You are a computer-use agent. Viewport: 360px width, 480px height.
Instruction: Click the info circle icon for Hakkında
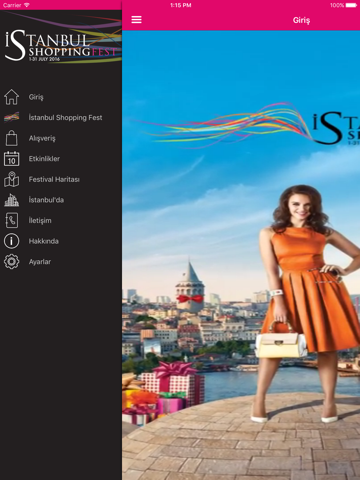pos(11,241)
